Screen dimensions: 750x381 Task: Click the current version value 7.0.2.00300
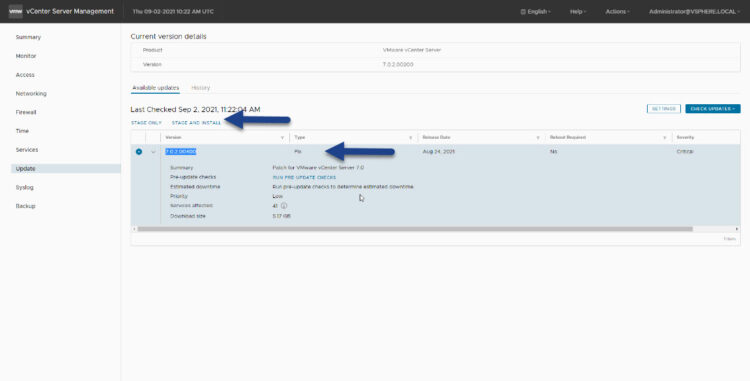[x=398, y=65]
